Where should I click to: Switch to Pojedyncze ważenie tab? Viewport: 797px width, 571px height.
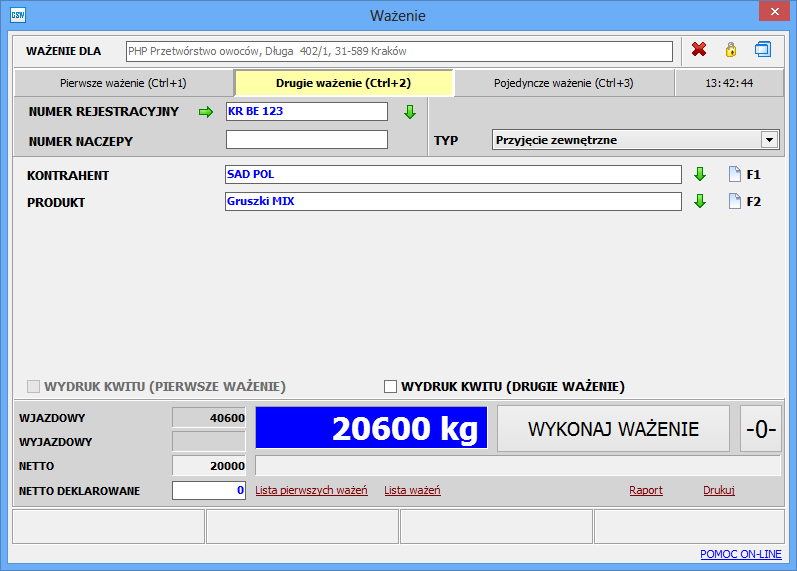[563, 83]
